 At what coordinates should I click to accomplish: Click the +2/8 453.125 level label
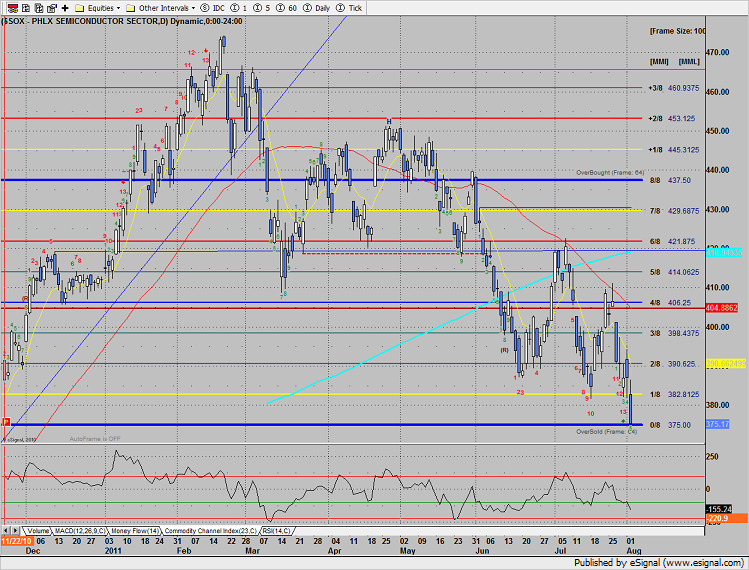pyautogui.click(x=672, y=118)
